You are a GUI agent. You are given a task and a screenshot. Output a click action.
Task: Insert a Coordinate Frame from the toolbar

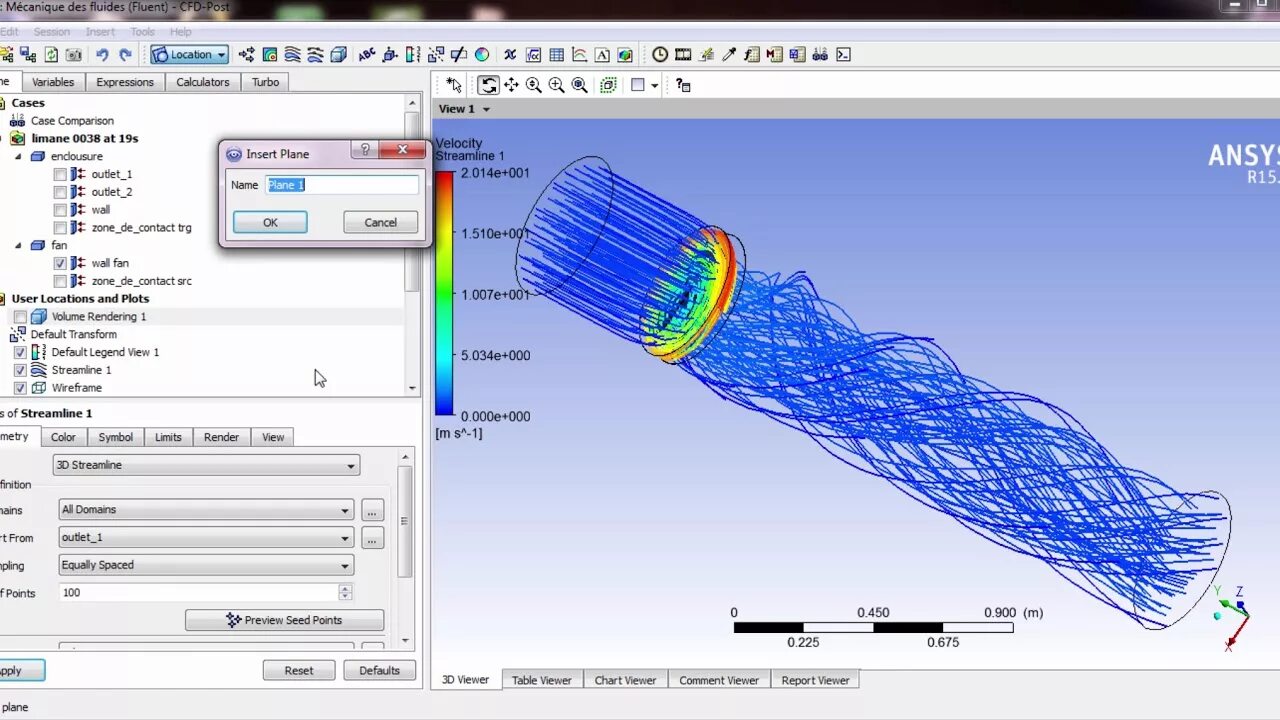coord(390,55)
